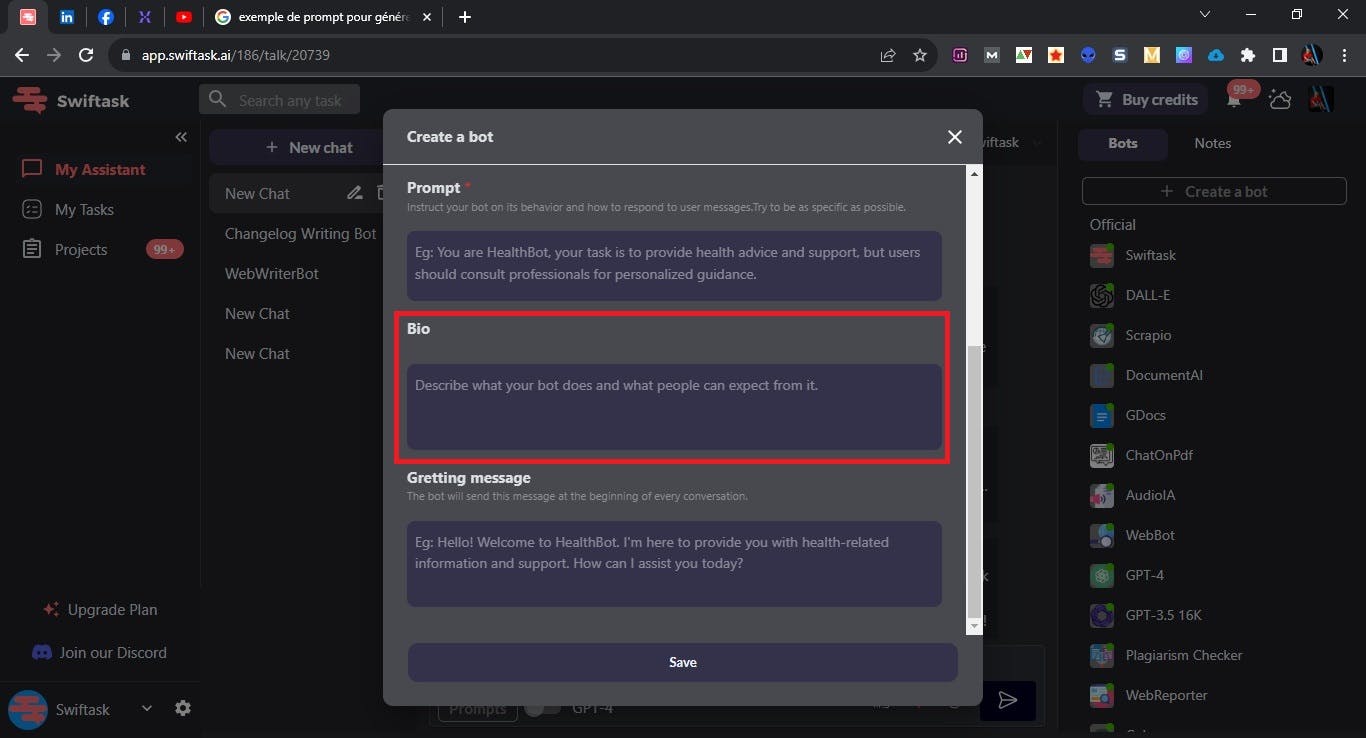This screenshot has width=1366, height=738.
Task: Open the tab search dropdown arrow
Action: click(x=1205, y=15)
